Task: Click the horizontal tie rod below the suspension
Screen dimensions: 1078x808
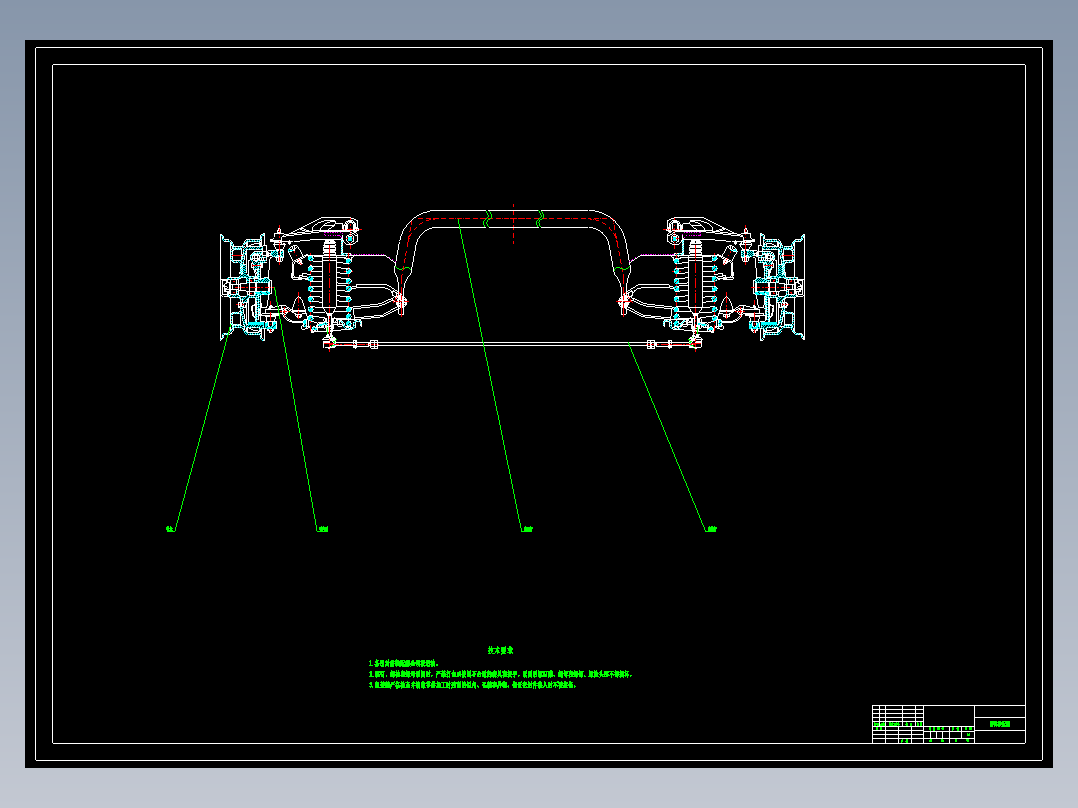Action: 512,344
